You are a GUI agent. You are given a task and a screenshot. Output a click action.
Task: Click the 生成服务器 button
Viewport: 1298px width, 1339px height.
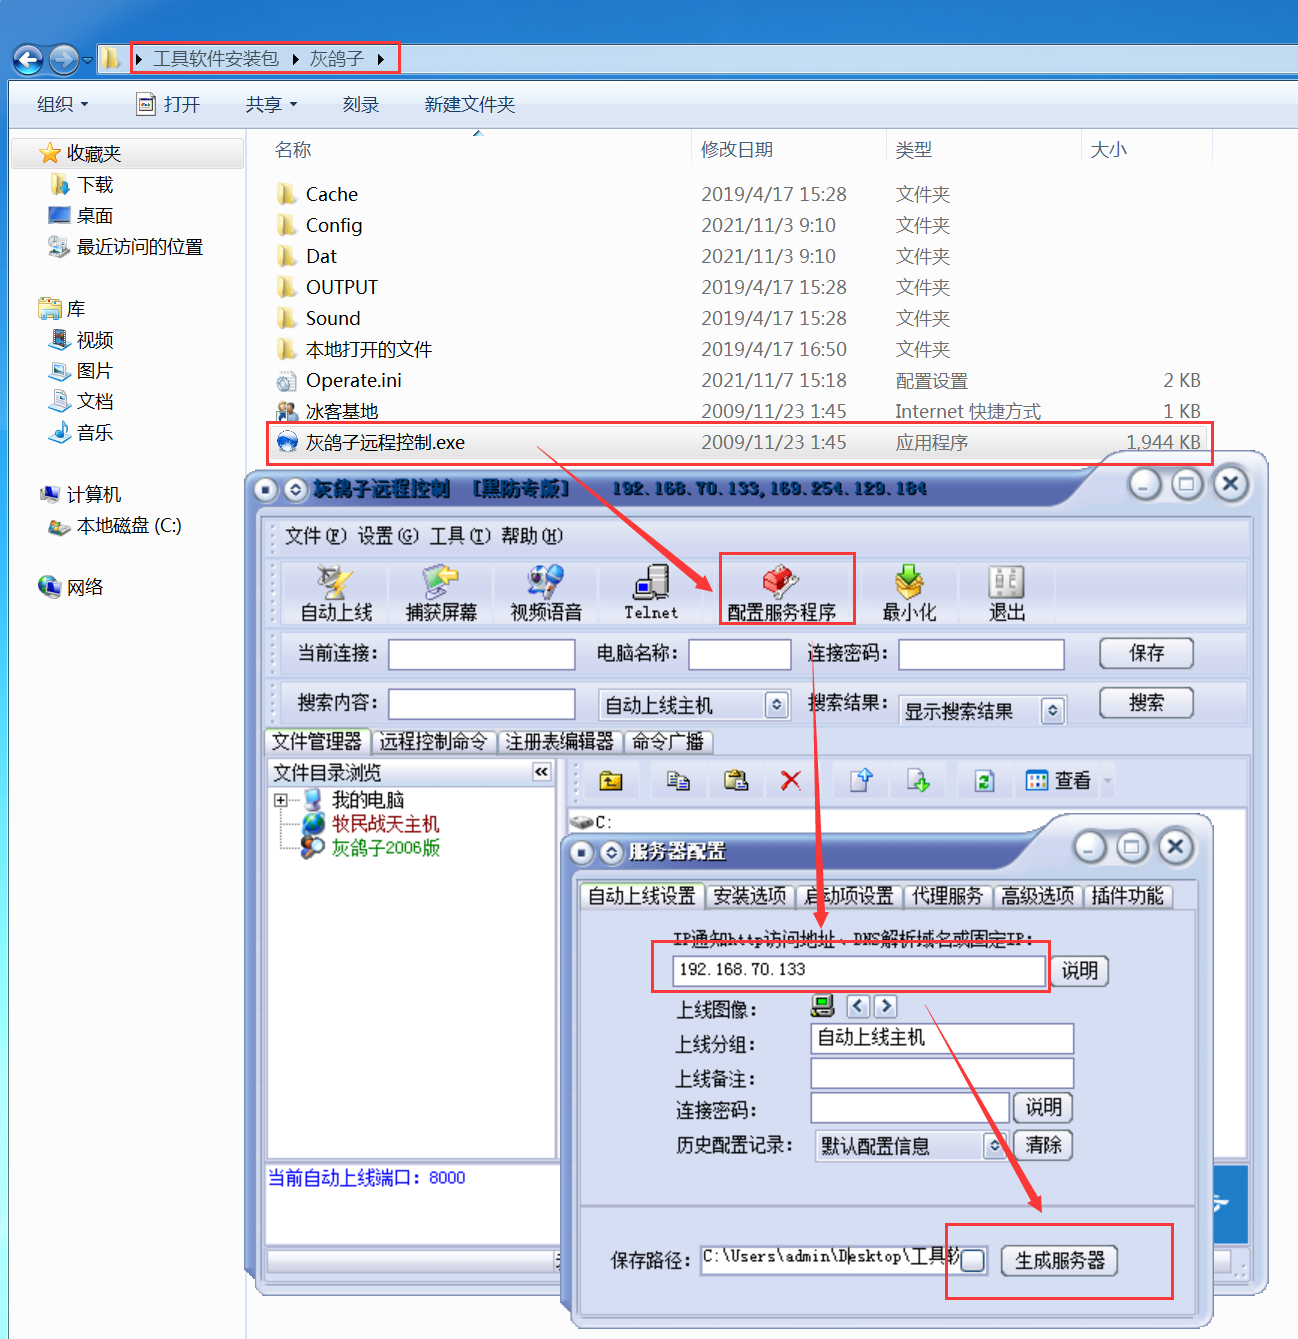pyautogui.click(x=1060, y=1260)
